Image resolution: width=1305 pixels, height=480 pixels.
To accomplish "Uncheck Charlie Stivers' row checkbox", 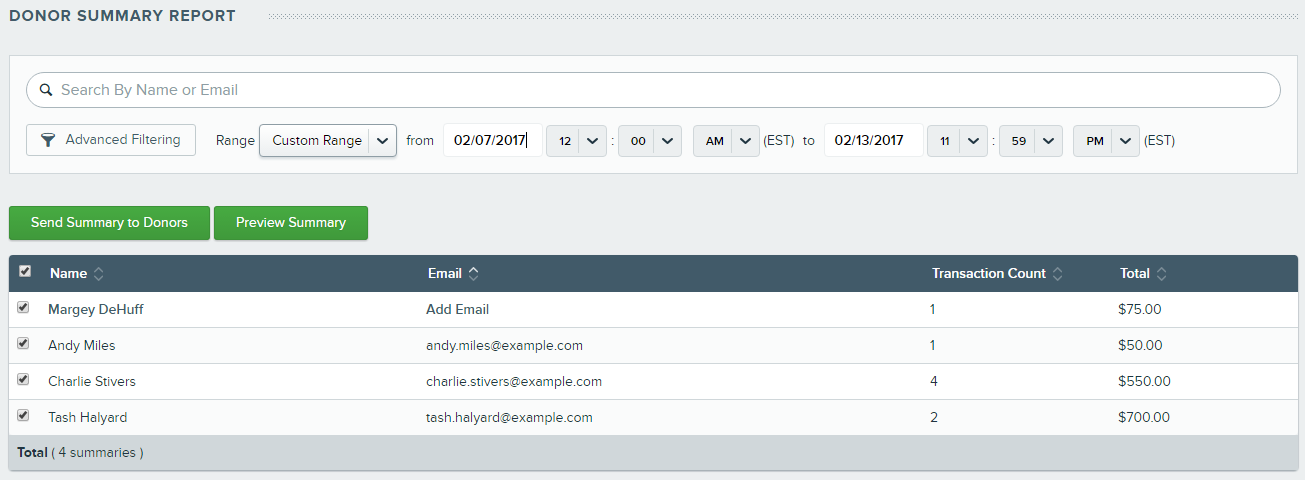I will [x=23, y=380].
